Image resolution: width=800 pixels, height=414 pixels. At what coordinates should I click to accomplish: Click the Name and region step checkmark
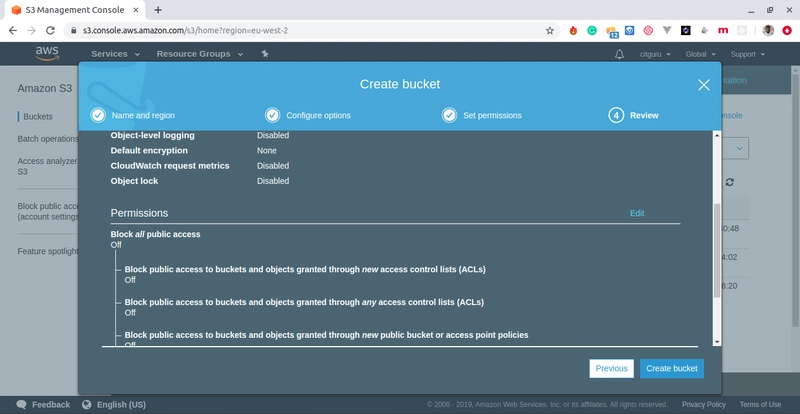coord(98,115)
